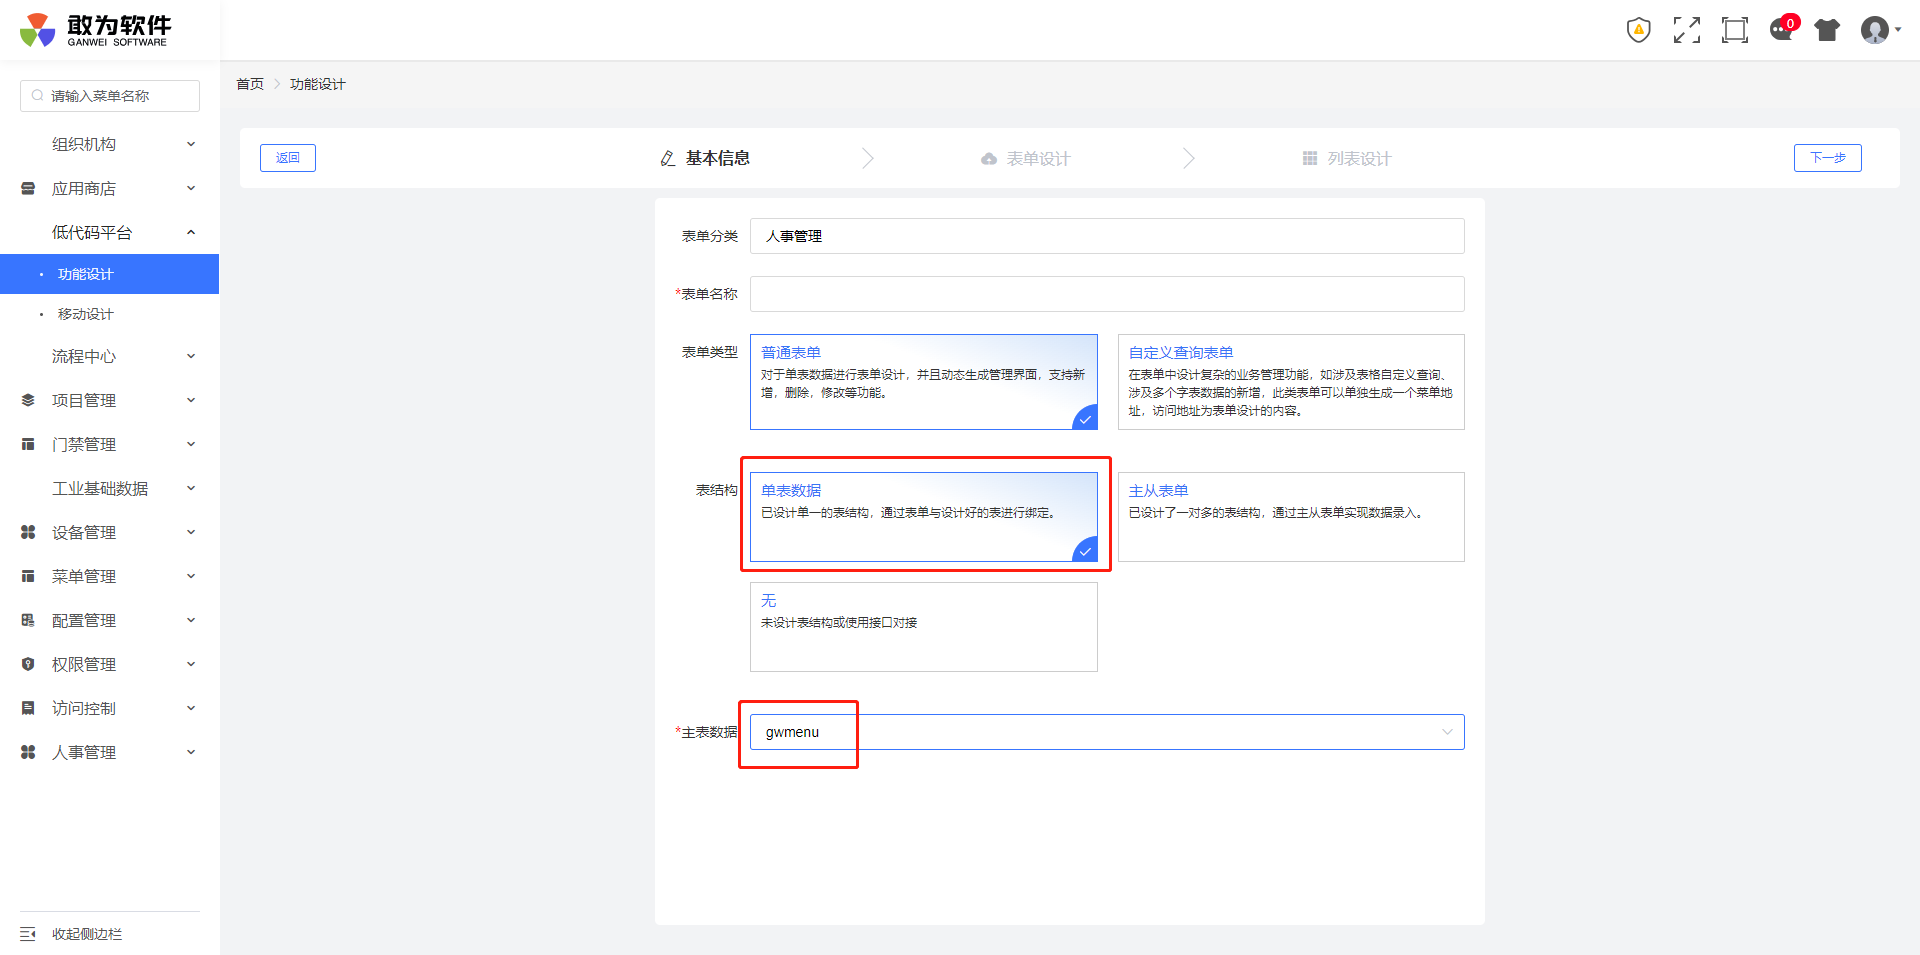1920x955 pixels.
Task: Open 移动设计 in the sidebar
Action: 86,314
